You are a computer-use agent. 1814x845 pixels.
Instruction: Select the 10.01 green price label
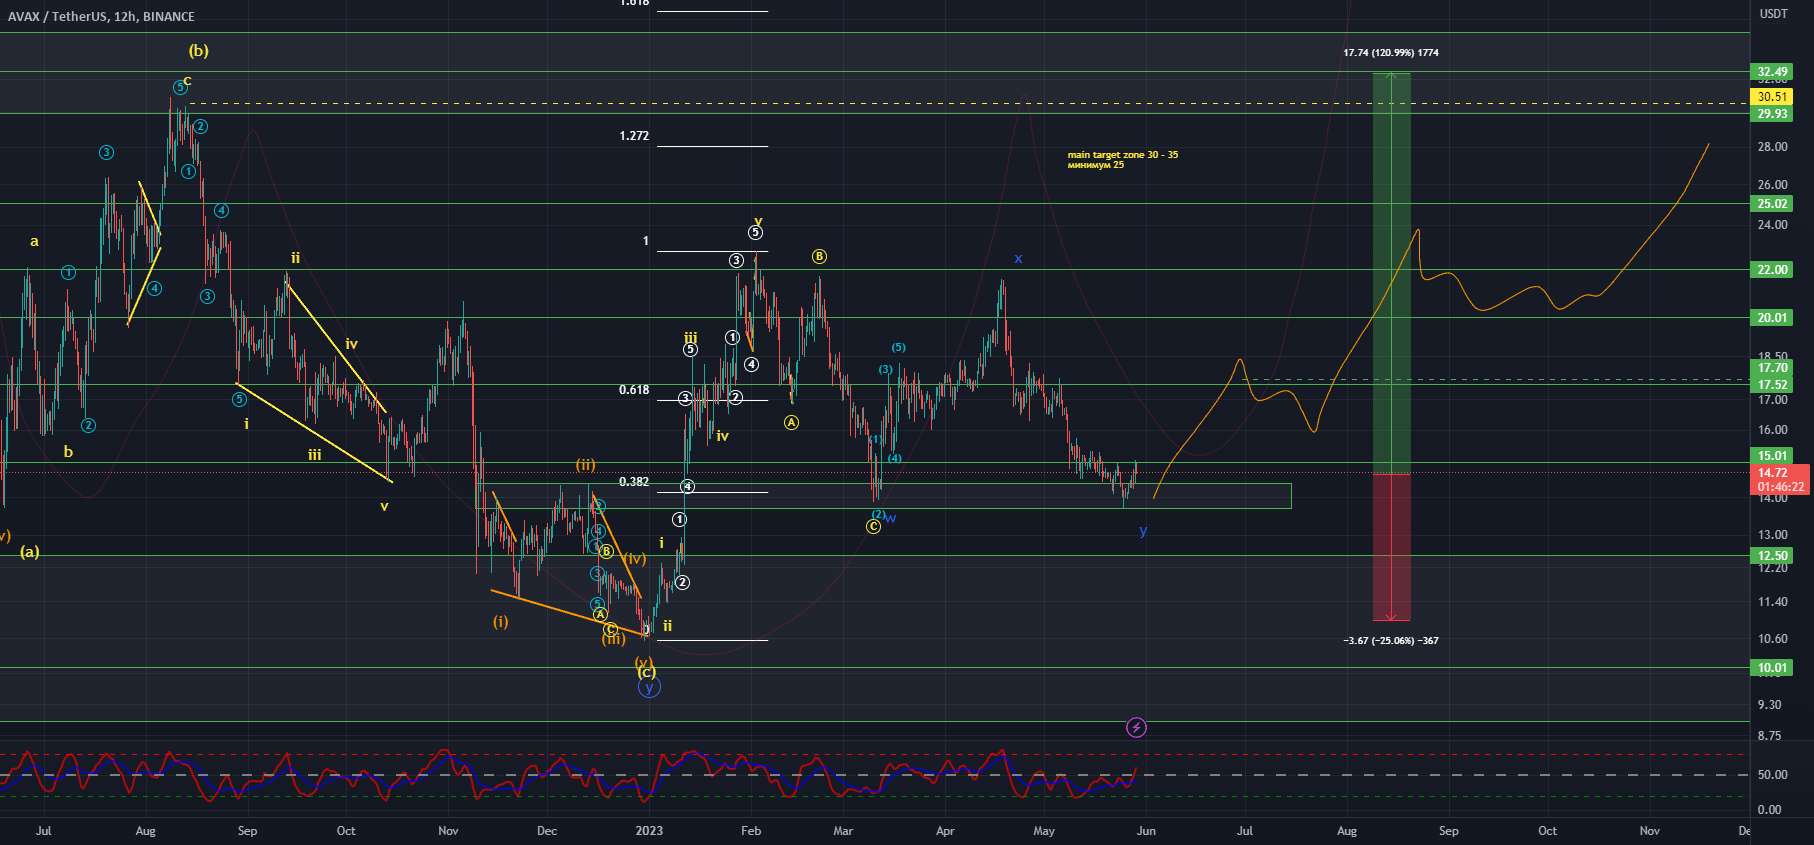coord(1772,668)
